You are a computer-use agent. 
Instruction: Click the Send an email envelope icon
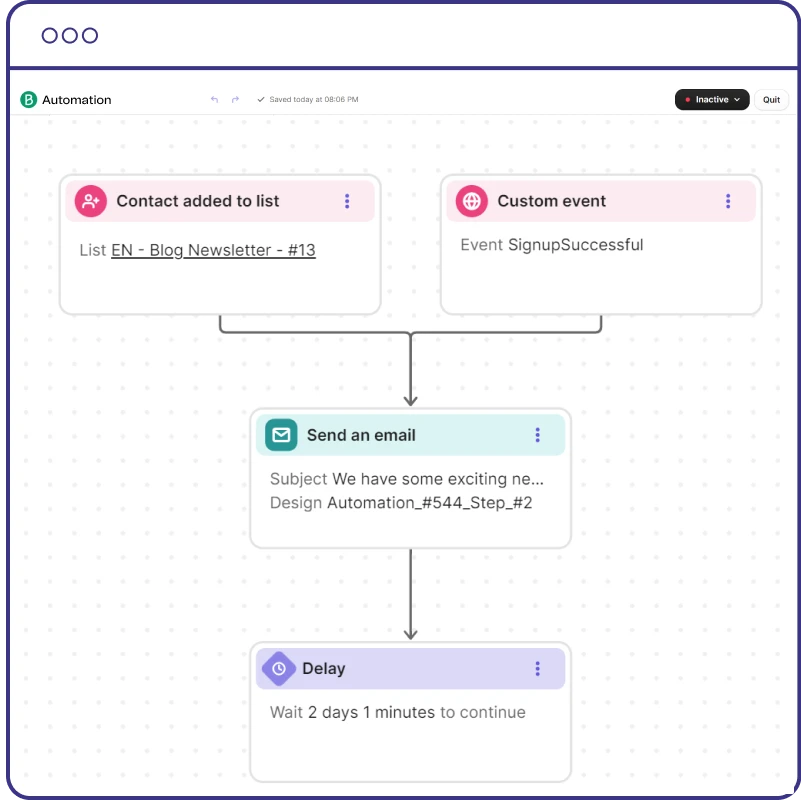(x=281, y=435)
